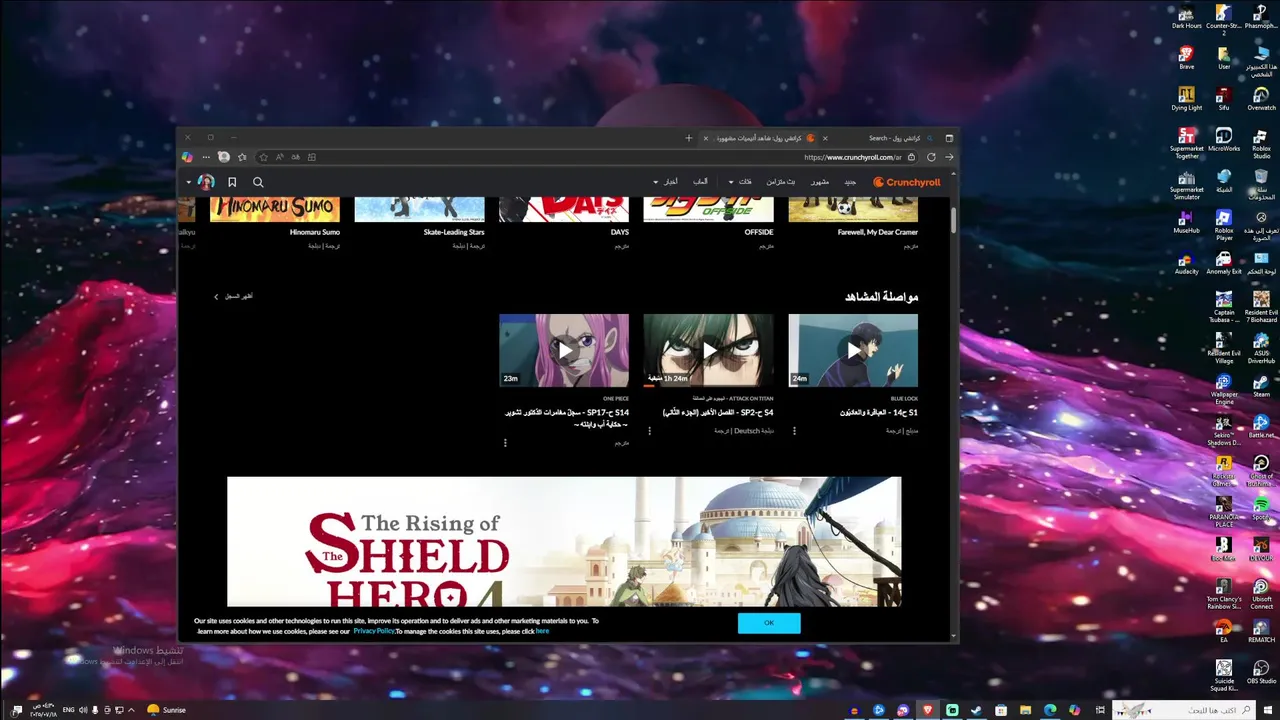The image size is (1280, 720).
Task: Open the taskbar volume speaker icon
Action: (83, 710)
